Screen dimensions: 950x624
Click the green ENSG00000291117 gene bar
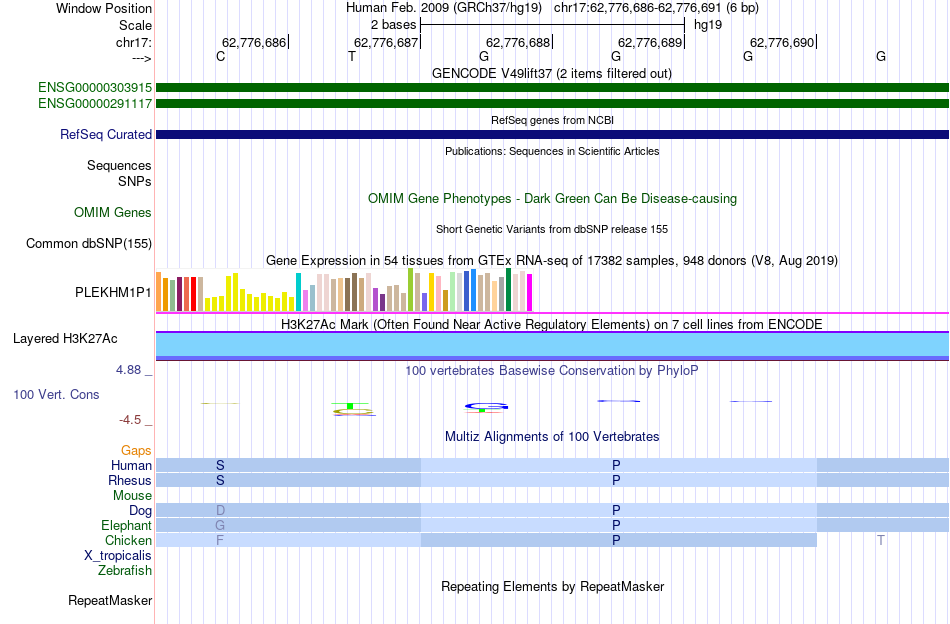552,104
